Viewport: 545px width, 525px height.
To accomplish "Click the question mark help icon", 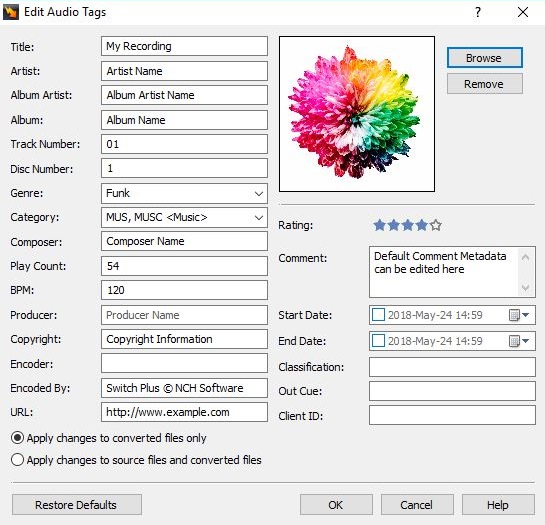I will [478, 13].
